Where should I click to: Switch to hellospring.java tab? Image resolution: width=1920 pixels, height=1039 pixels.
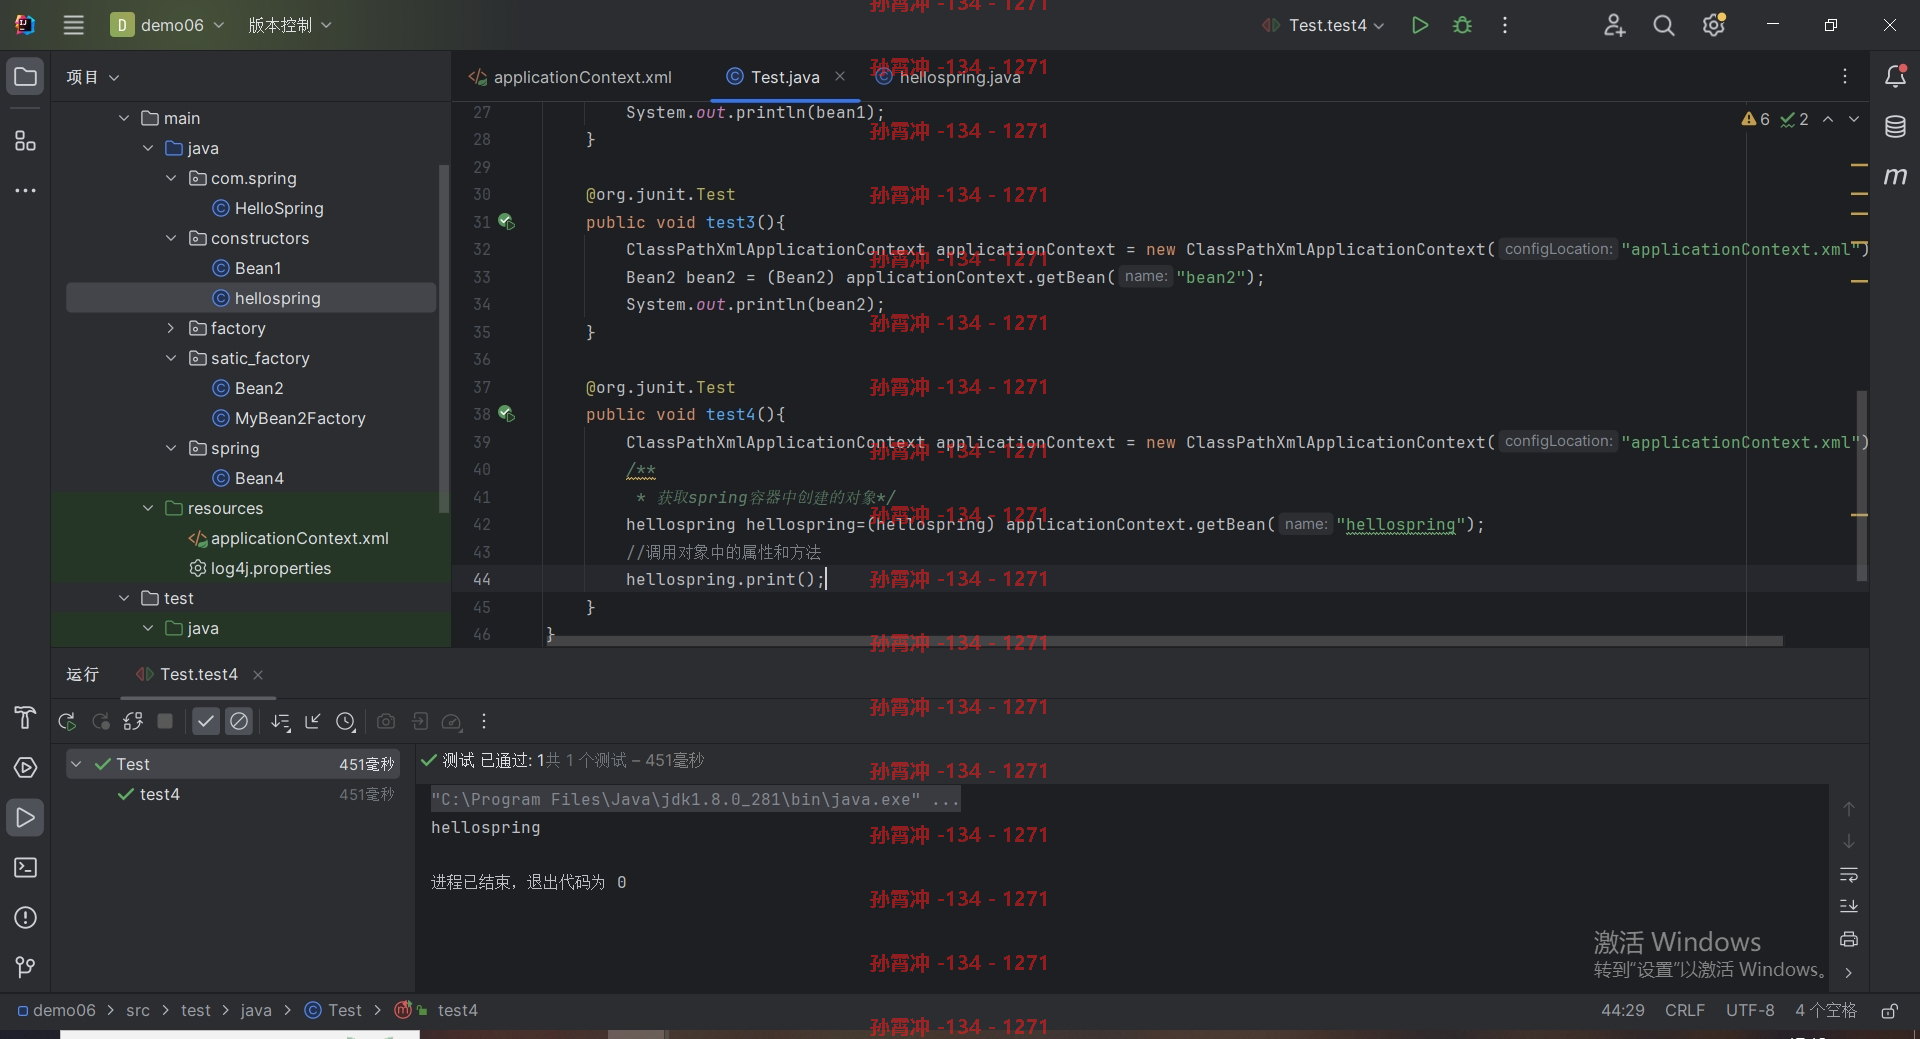tap(948, 77)
